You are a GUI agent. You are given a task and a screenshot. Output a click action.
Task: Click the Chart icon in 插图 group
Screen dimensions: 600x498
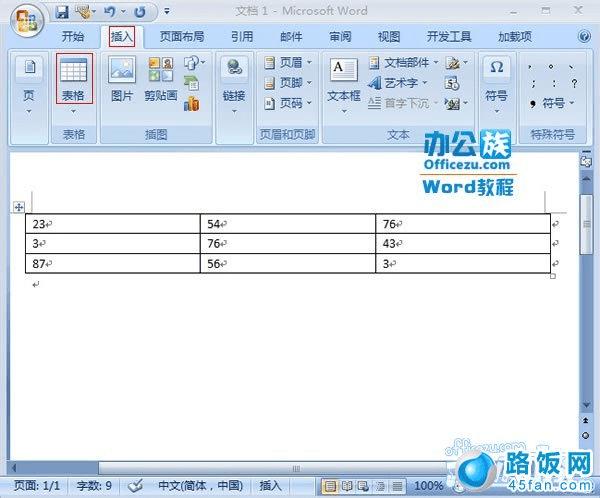191,103
